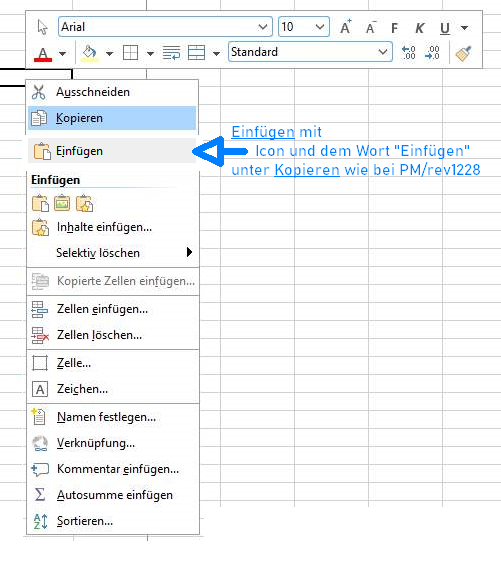Toggle bold formatting (F)
The image size is (501, 576).
pyautogui.click(x=394, y=28)
